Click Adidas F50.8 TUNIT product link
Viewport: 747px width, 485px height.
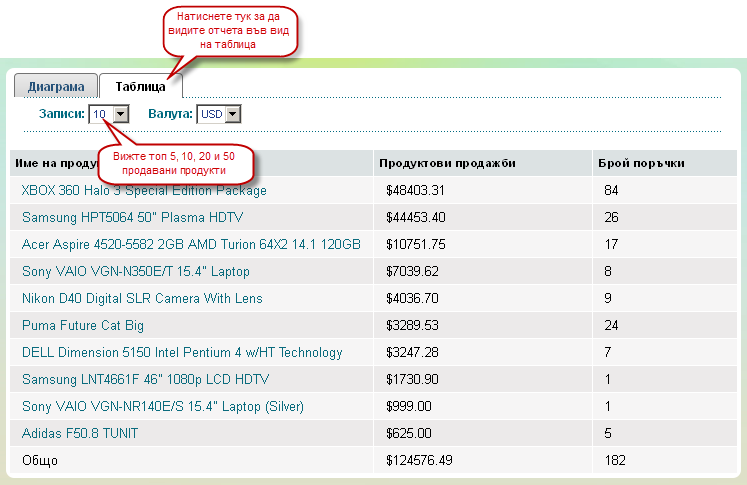click(80, 433)
